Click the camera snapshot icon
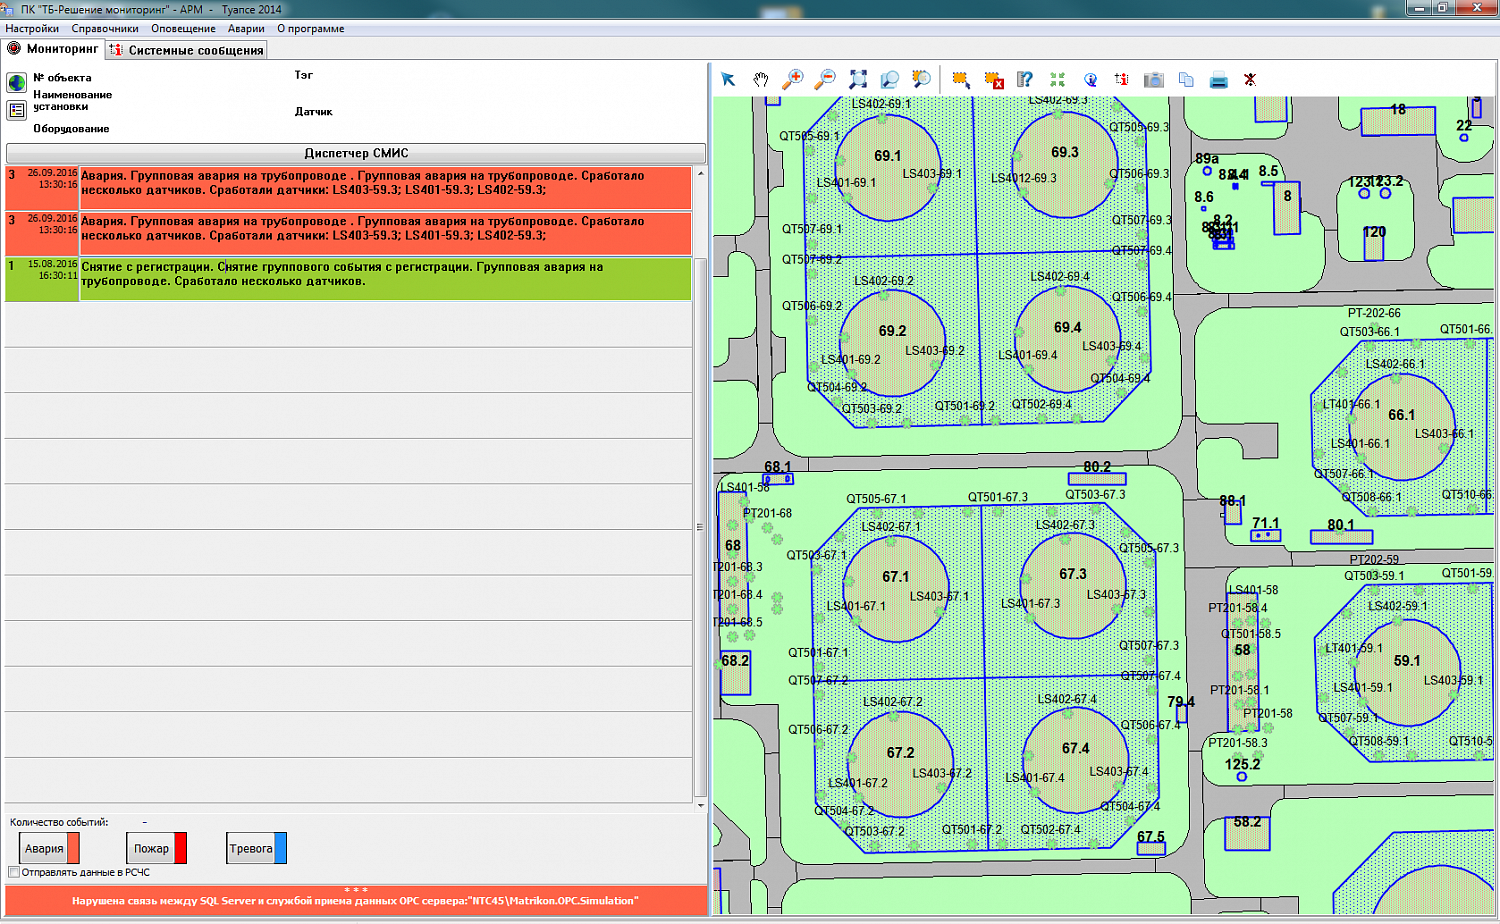1500x924 pixels. tap(1154, 79)
